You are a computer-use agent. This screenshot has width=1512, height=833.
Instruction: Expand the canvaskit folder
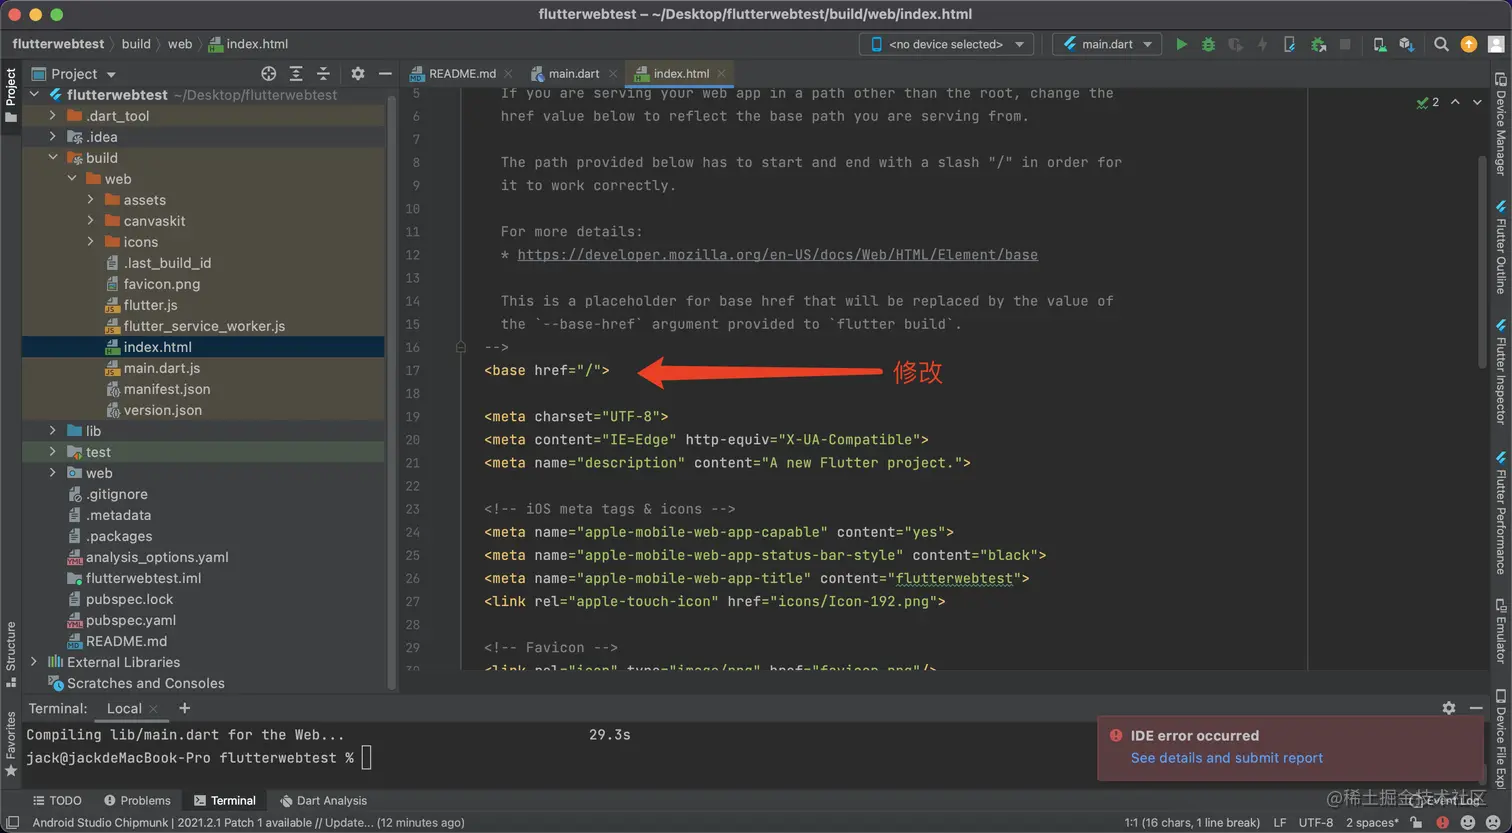pos(91,221)
